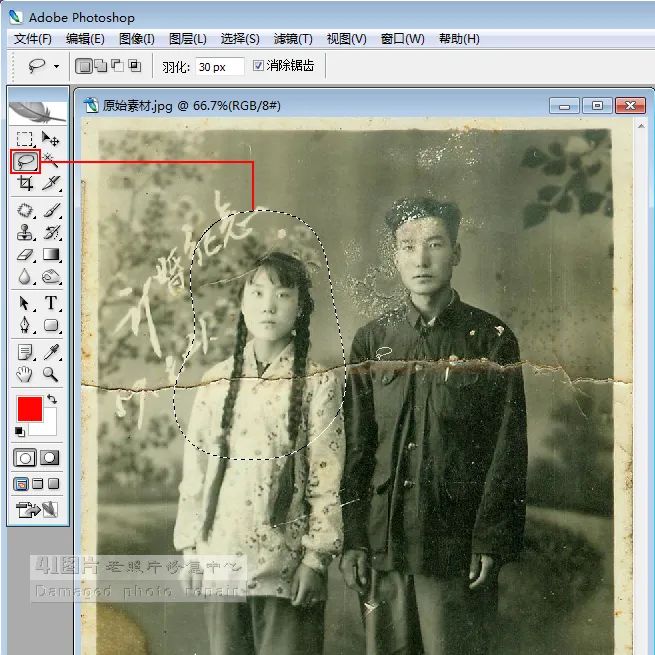Minimize the 原始素材.jpg document window
This screenshot has height=655, width=655.
tap(564, 106)
